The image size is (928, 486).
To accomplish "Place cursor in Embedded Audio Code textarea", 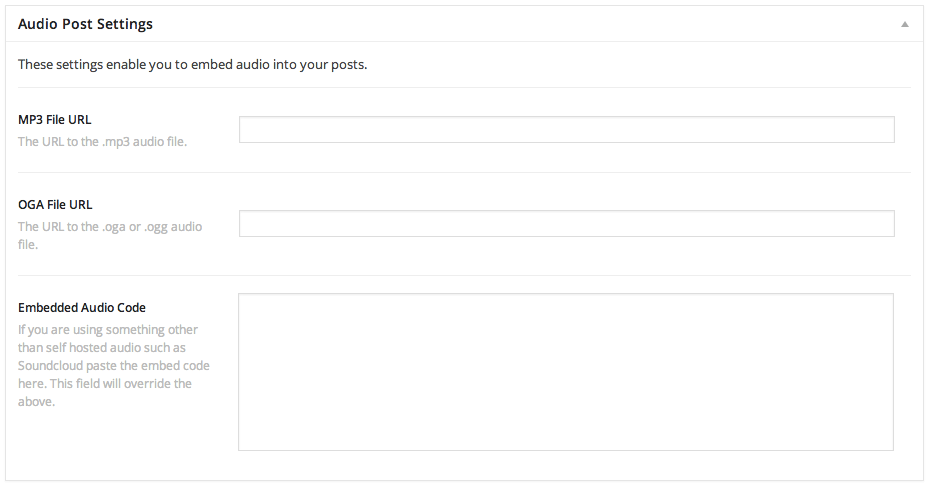I will coord(566,371).
